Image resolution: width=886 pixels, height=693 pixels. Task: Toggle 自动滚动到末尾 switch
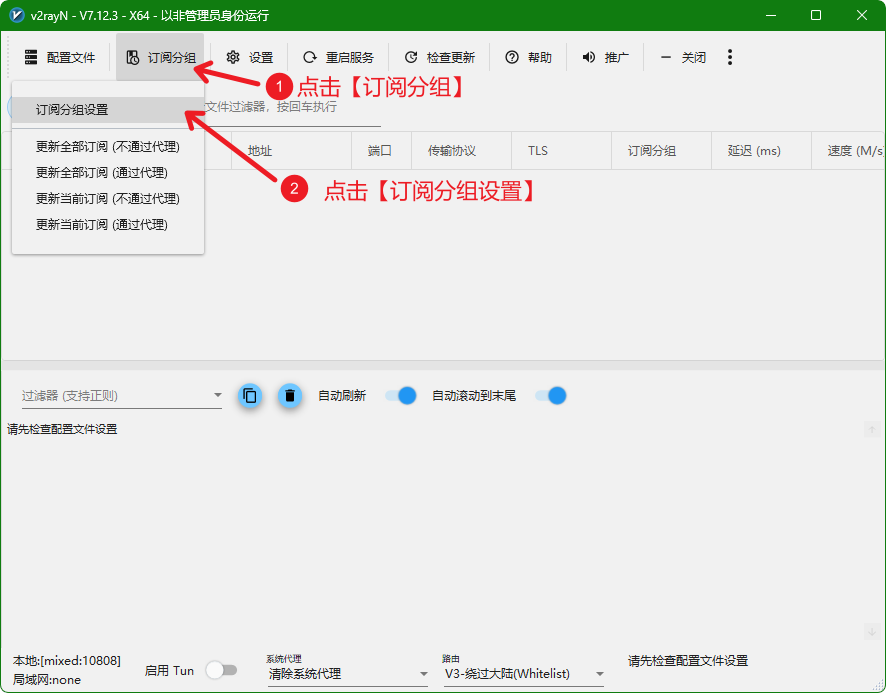[551, 396]
